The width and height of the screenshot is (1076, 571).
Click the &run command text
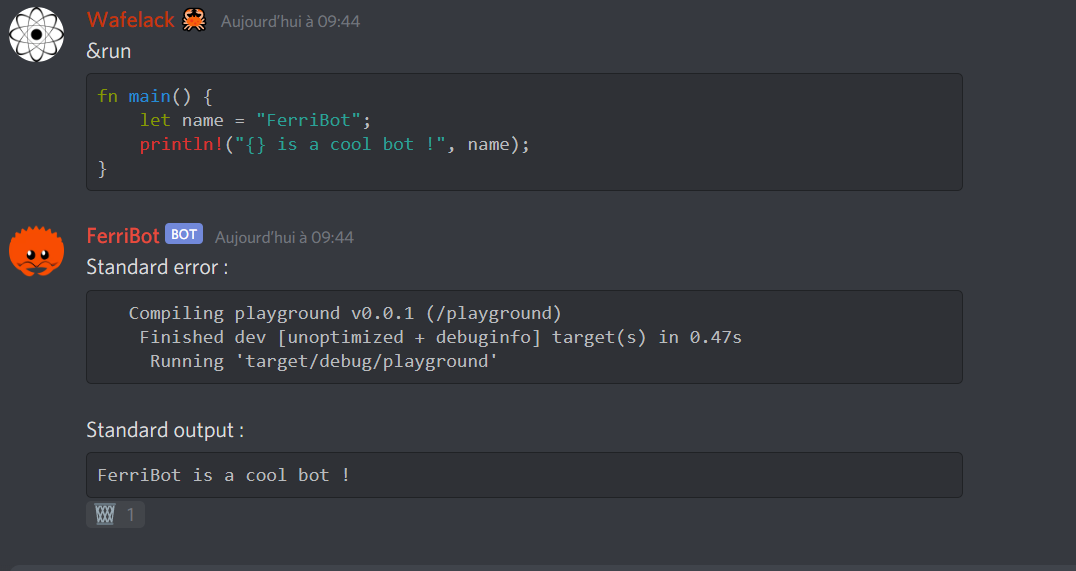tap(109, 51)
